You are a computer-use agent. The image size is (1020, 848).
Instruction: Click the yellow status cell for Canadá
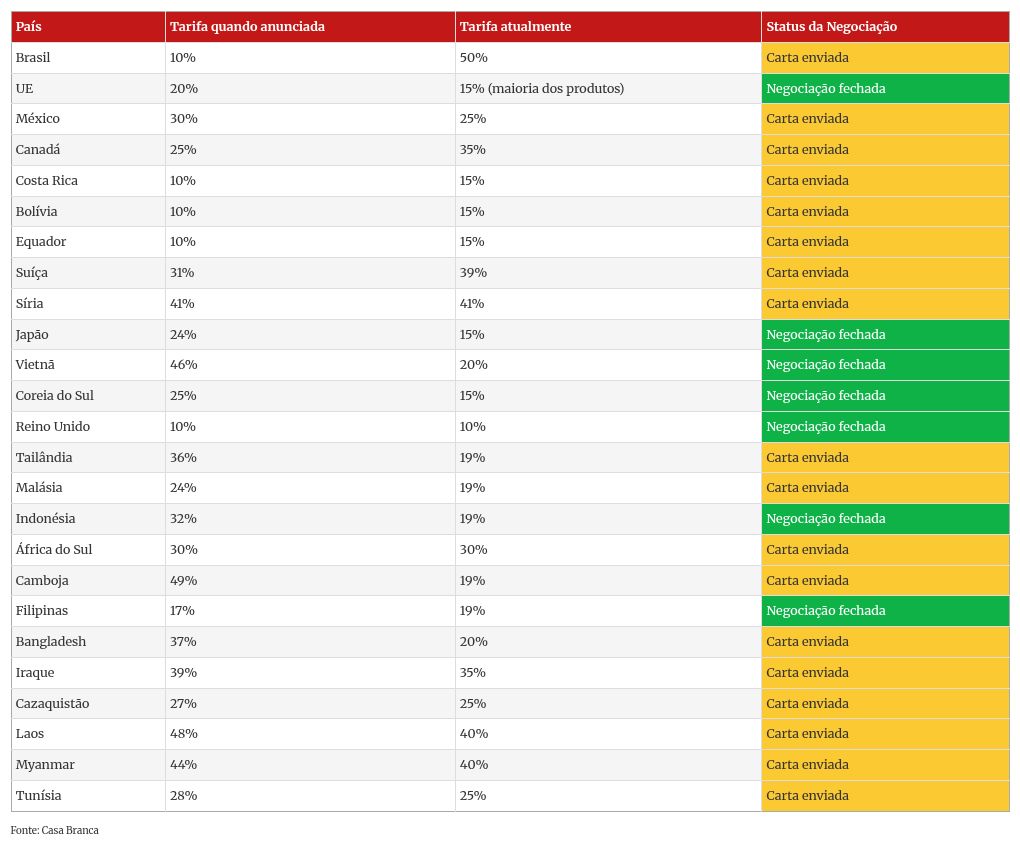point(884,150)
